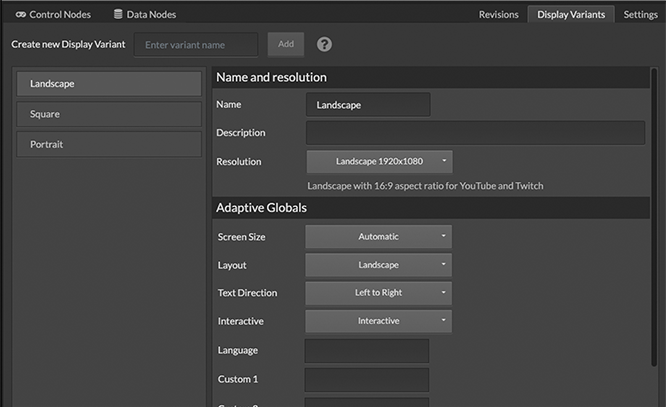
Task: Click the Custom 1 label
Action: (x=238, y=379)
